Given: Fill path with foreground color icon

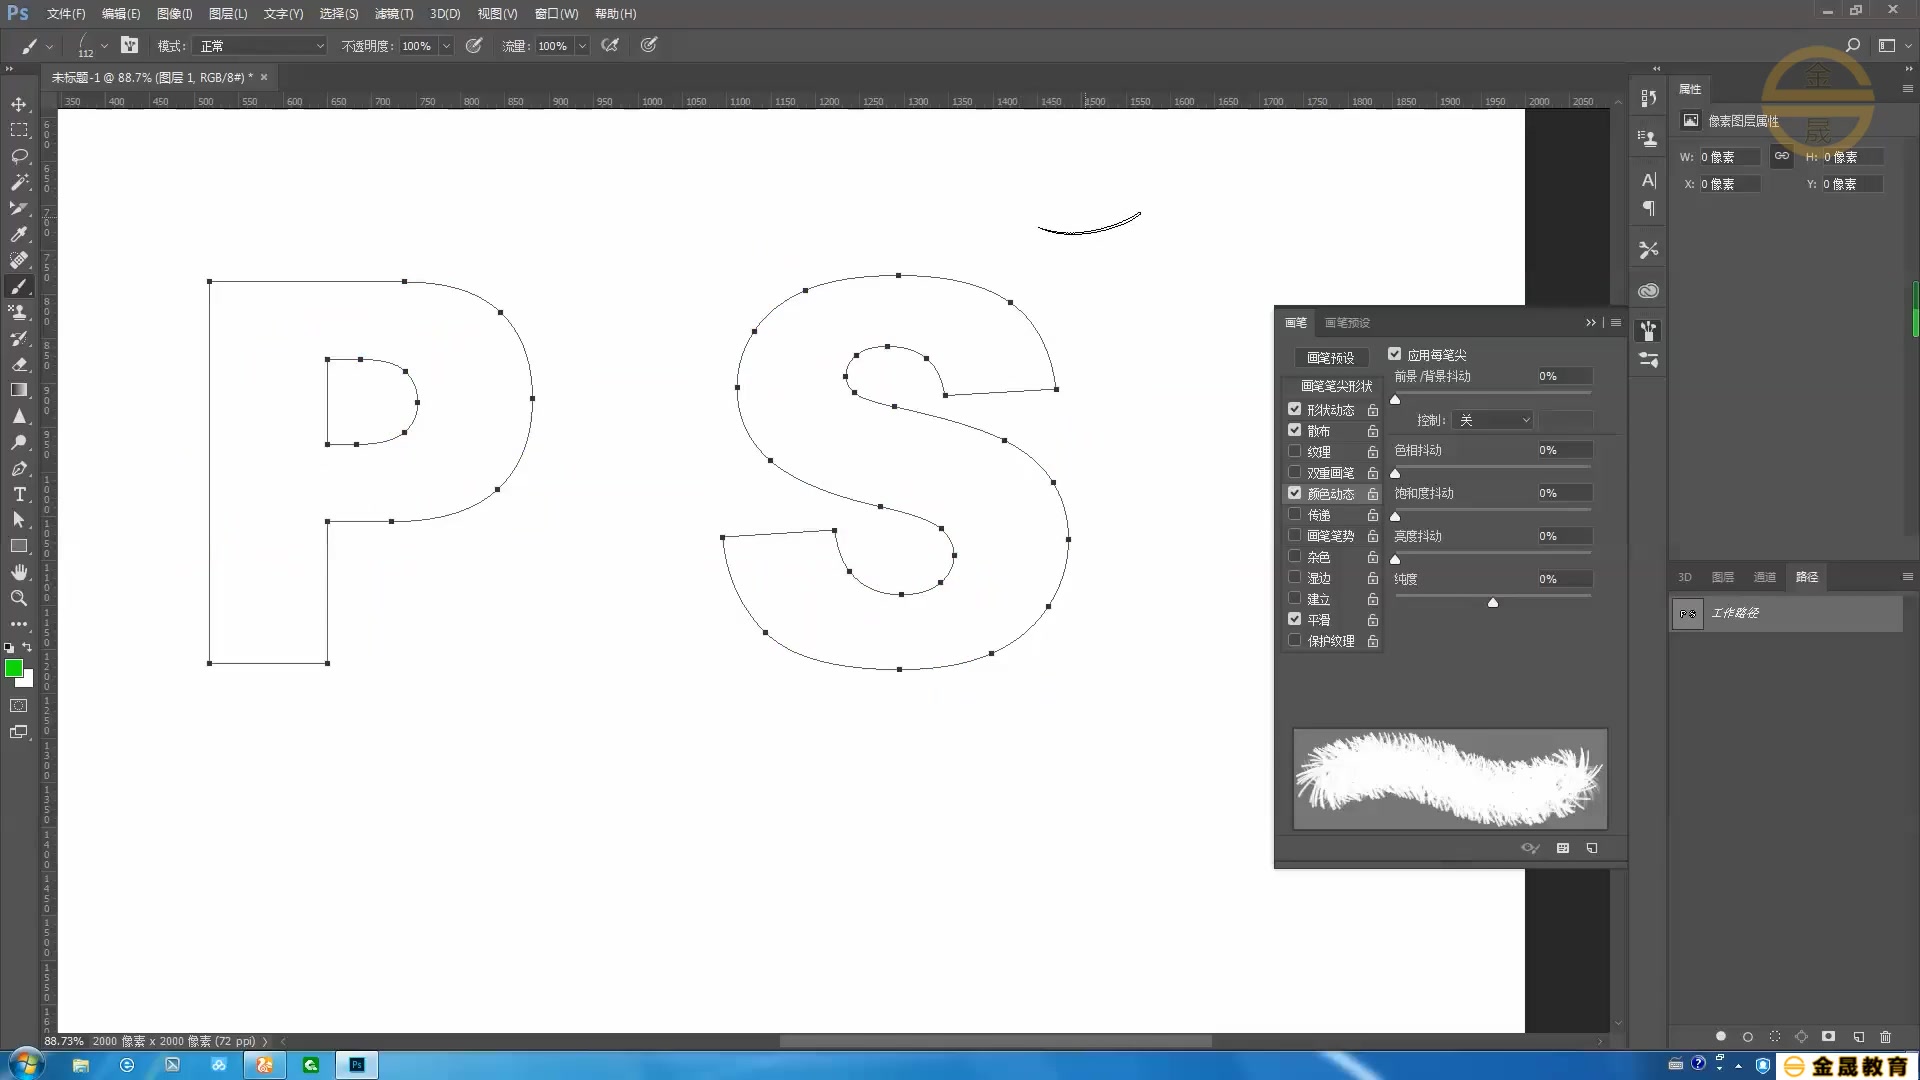Looking at the screenshot, I should [1720, 1037].
